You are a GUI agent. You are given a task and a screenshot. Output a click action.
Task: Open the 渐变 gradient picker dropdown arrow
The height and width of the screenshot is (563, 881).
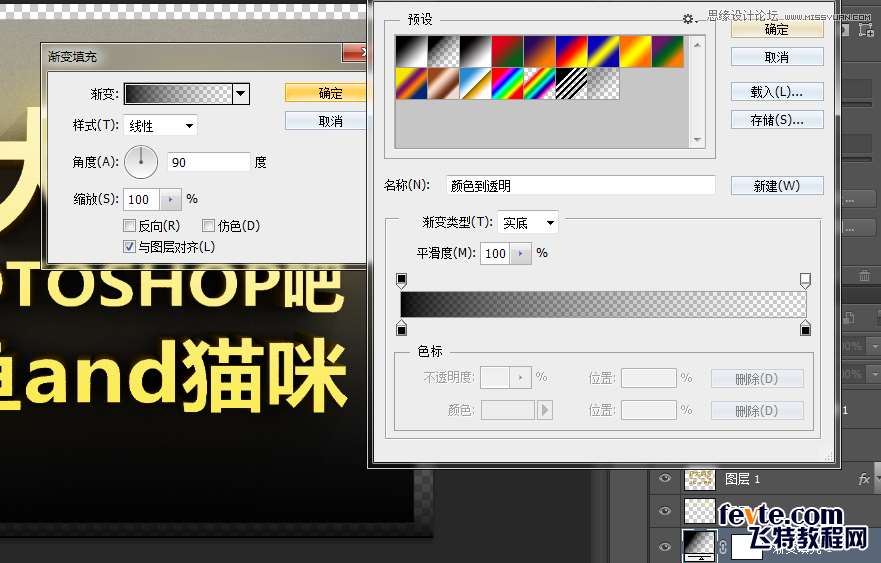(240, 94)
